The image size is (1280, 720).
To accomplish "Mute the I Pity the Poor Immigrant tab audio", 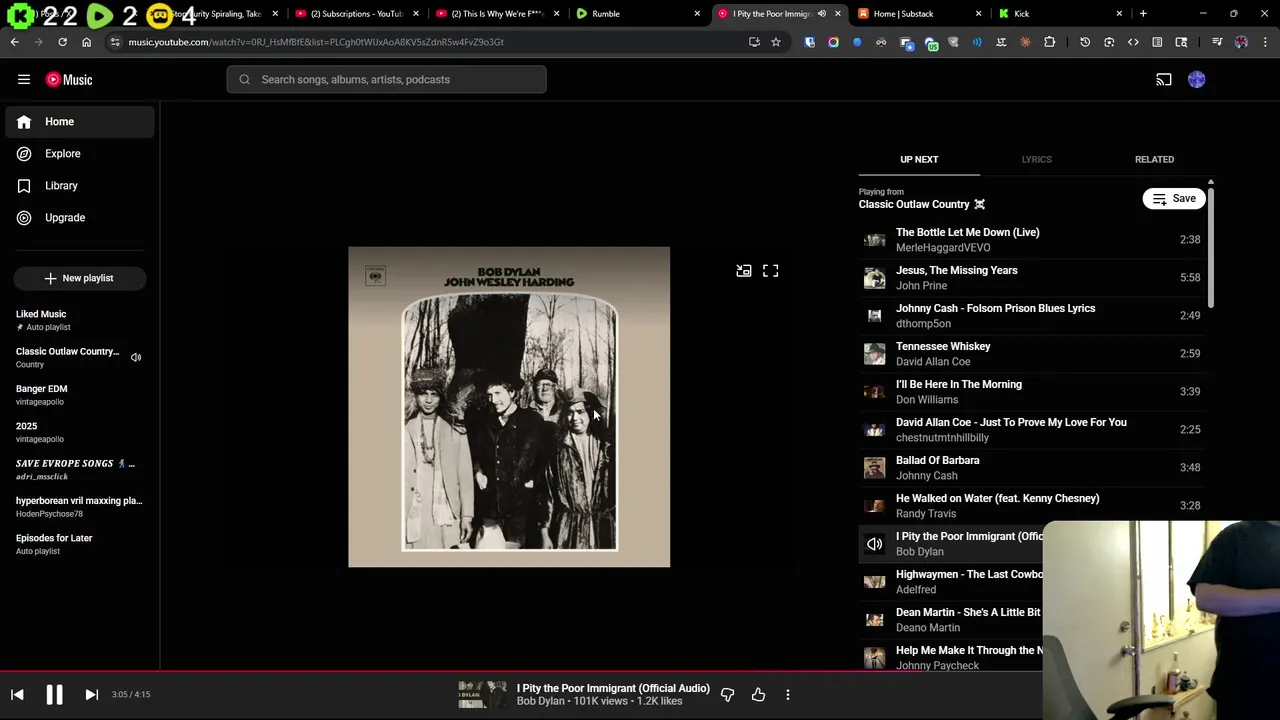I will 822,14.
